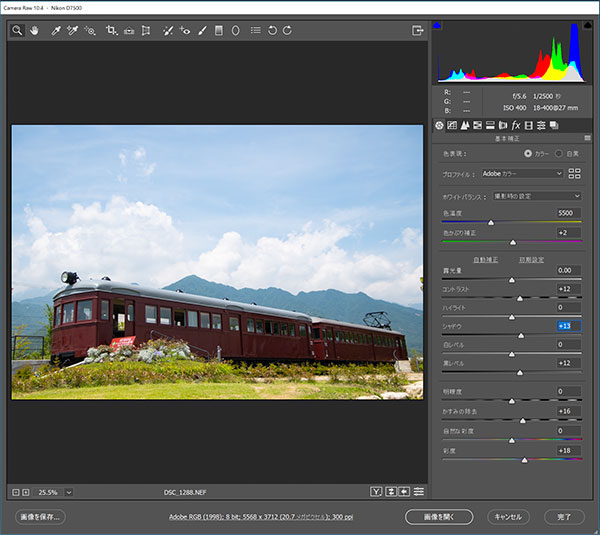Click the zoom out minus button
Screen dimensions: 600x535
coord(16,493)
